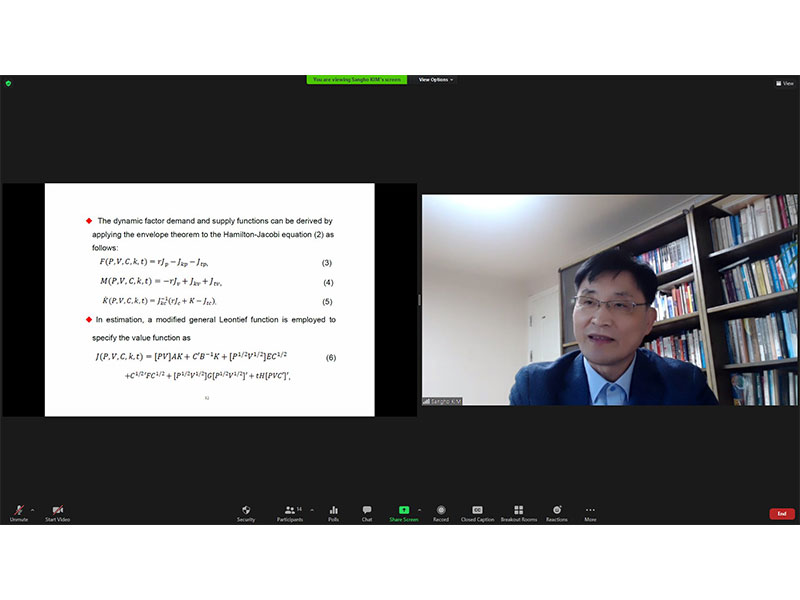
Task: Start recording with Record button
Action: pos(441,512)
